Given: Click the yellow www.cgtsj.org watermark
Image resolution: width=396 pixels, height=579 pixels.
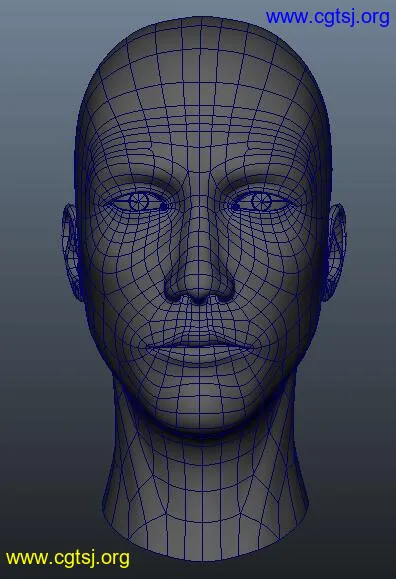Looking at the screenshot, I should [x=68, y=558].
